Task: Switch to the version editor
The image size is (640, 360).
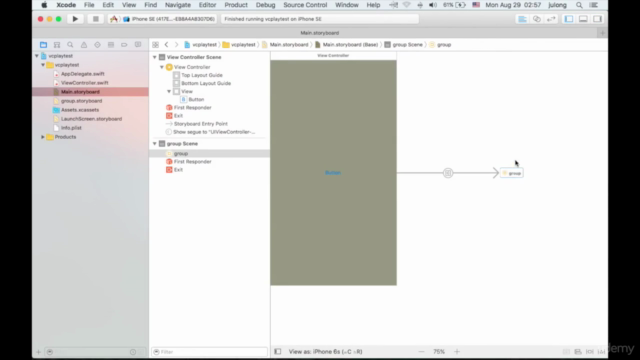Action: click(x=551, y=19)
